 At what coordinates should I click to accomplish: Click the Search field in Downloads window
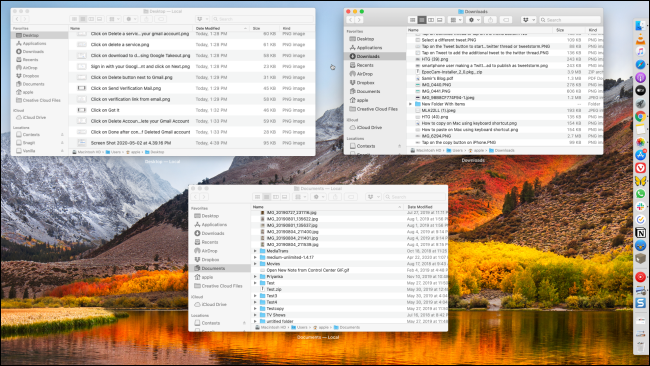(570, 20)
